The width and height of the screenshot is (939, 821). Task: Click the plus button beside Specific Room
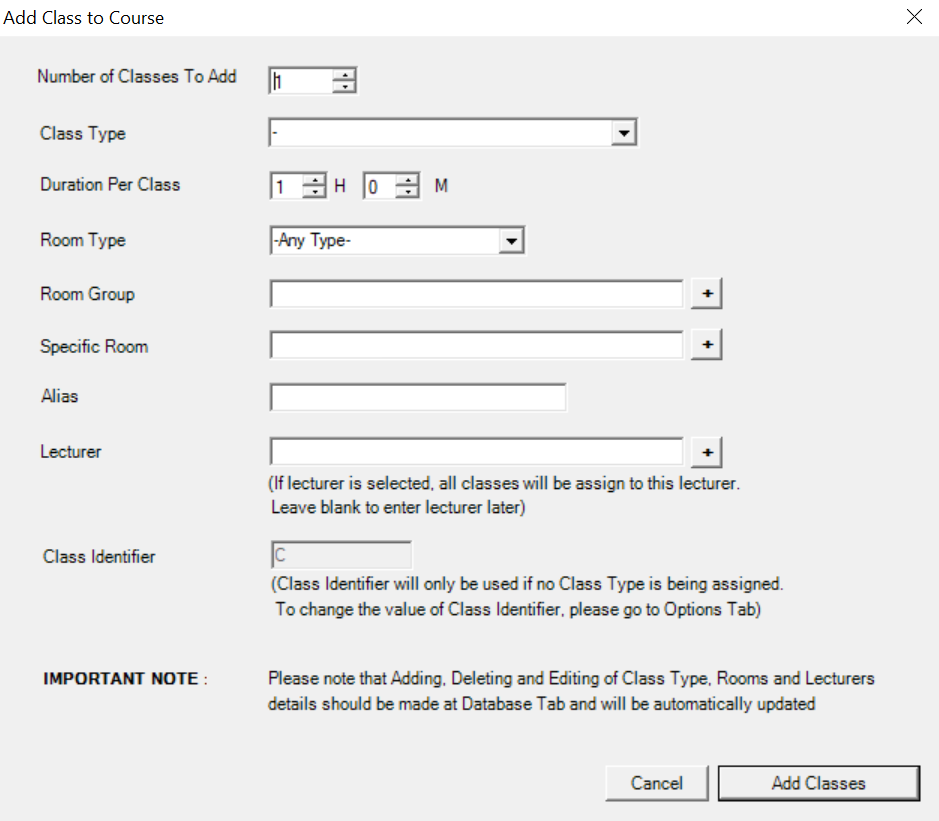(707, 345)
